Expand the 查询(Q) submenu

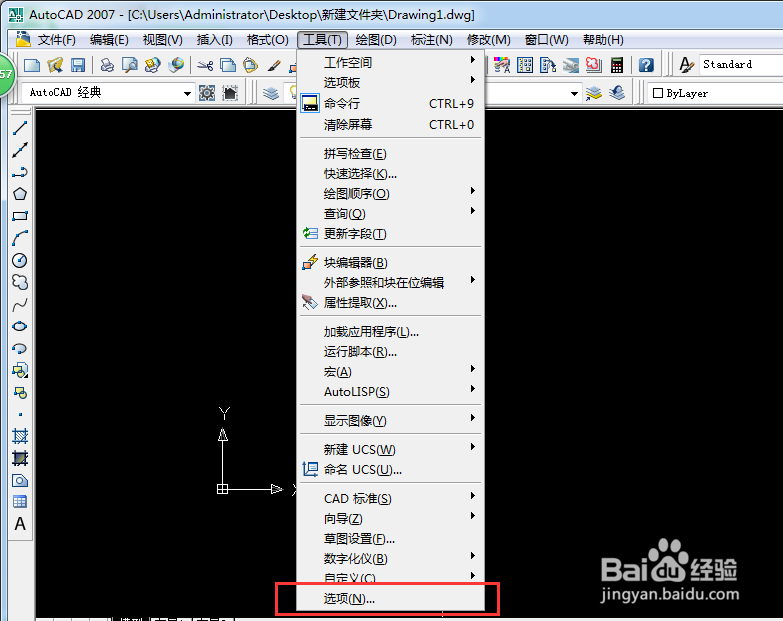click(390, 214)
